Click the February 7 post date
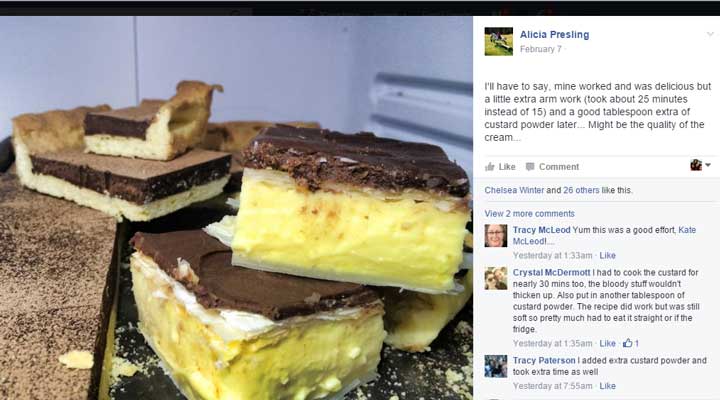 (540, 49)
